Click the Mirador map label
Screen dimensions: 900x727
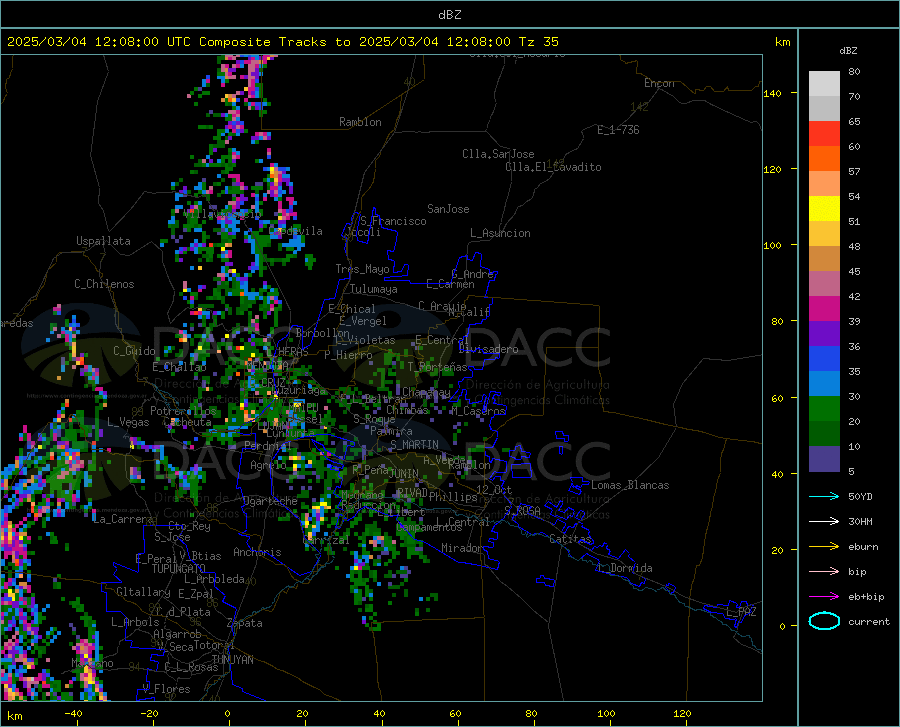(462, 548)
